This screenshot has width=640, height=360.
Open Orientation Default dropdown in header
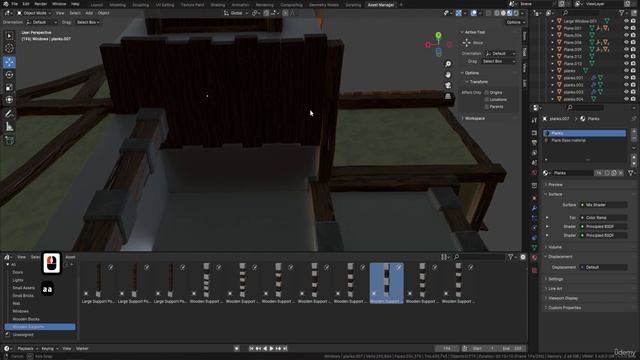click(x=41, y=22)
